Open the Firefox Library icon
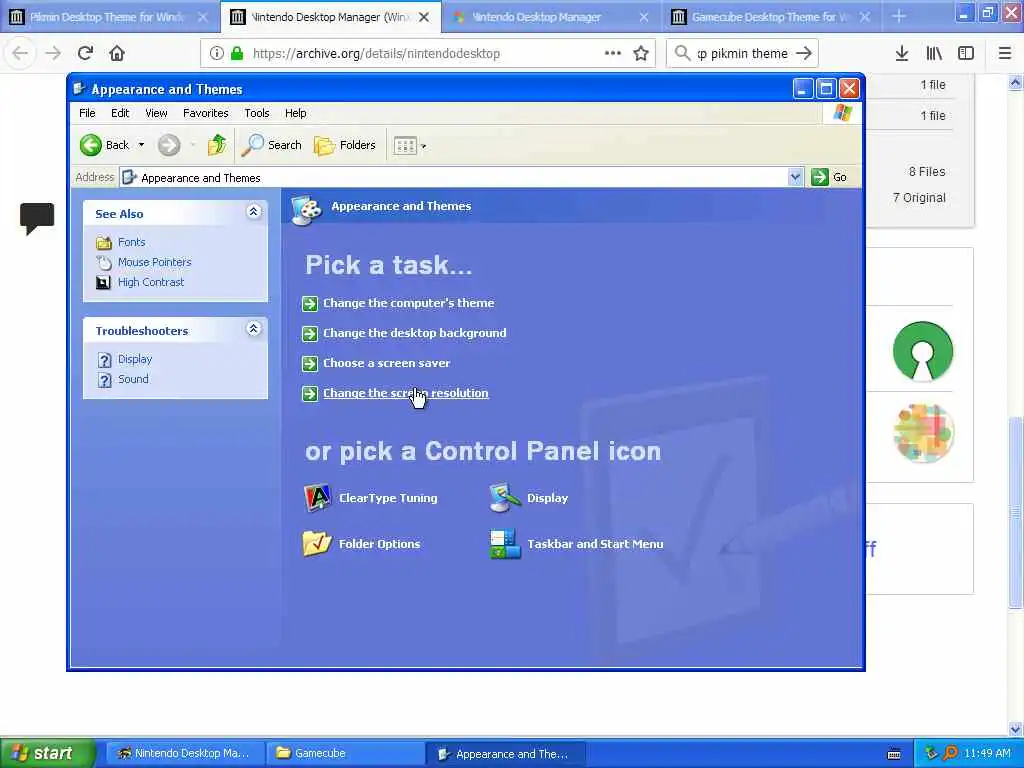The image size is (1024, 768). [934, 53]
